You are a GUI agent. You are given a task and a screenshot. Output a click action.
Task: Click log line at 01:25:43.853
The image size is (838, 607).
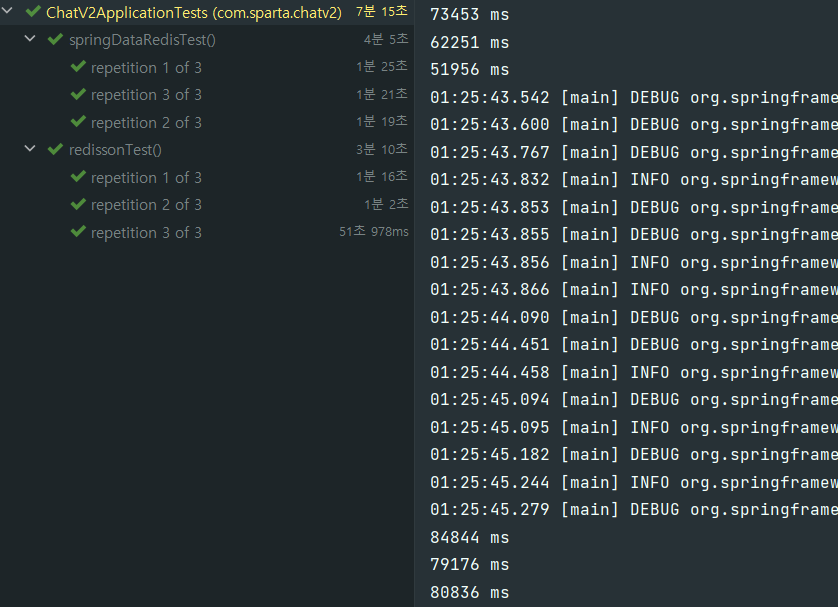pyautogui.click(x=634, y=208)
